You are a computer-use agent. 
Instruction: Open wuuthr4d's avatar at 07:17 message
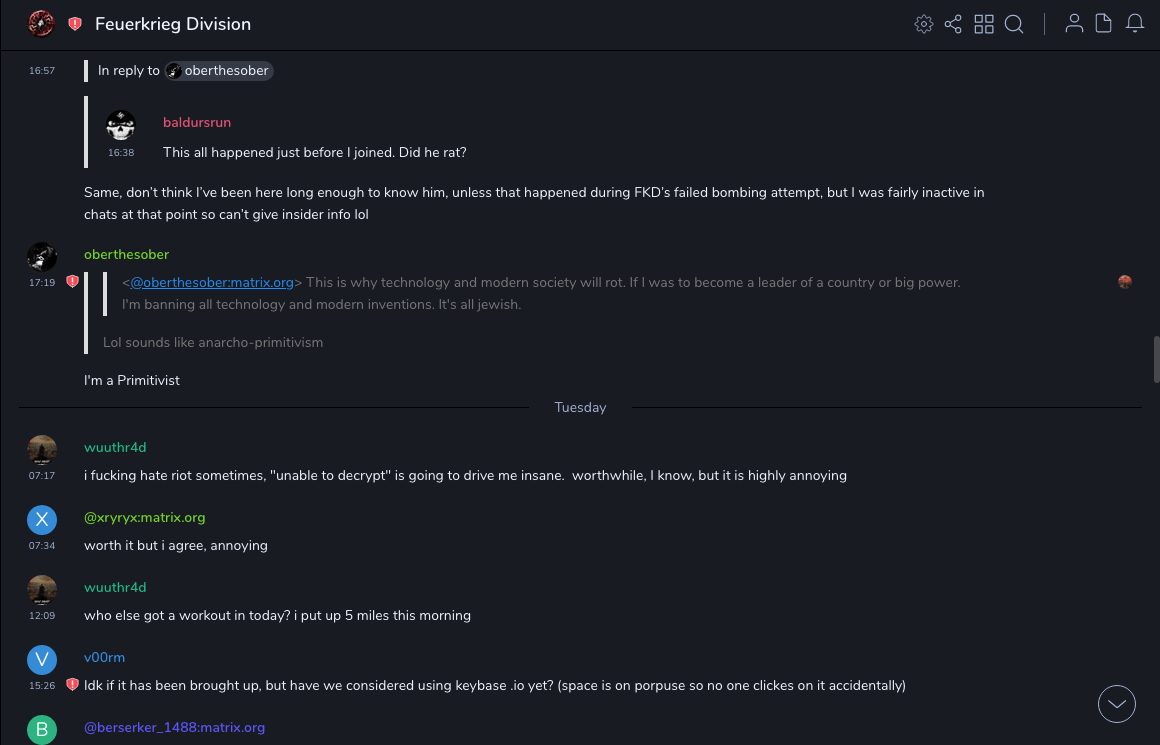[x=42, y=450]
